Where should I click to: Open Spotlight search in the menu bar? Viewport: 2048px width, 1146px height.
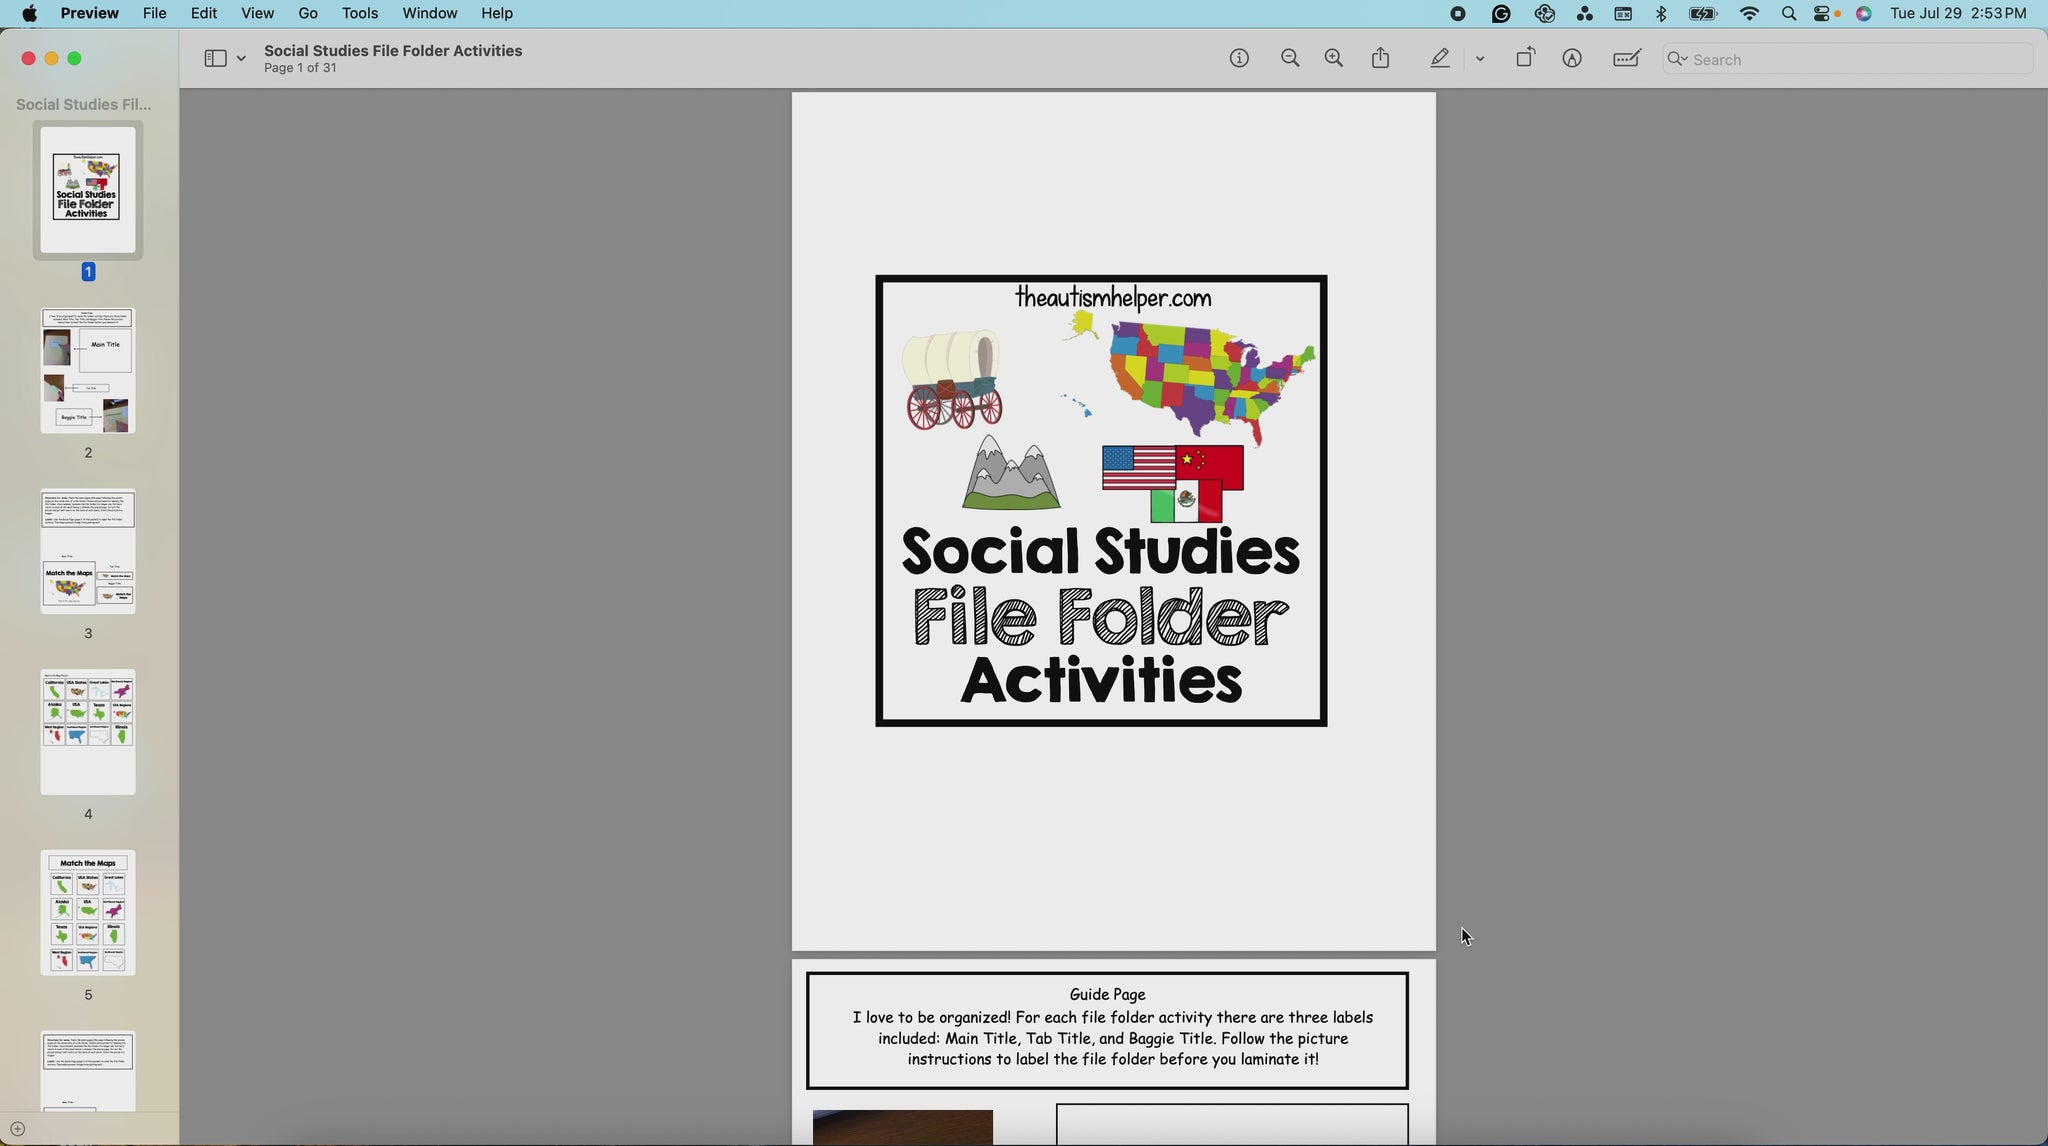pyautogui.click(x=1789, y=14)
